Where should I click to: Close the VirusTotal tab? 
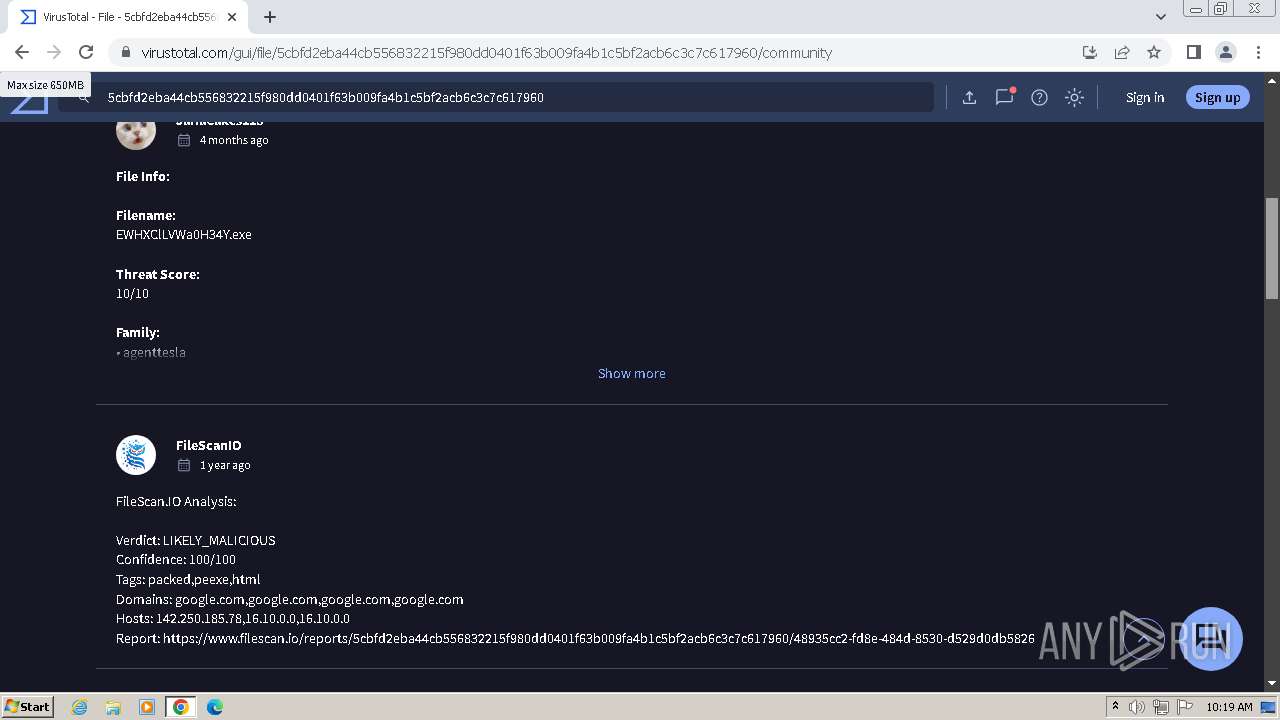pos(233,17)
